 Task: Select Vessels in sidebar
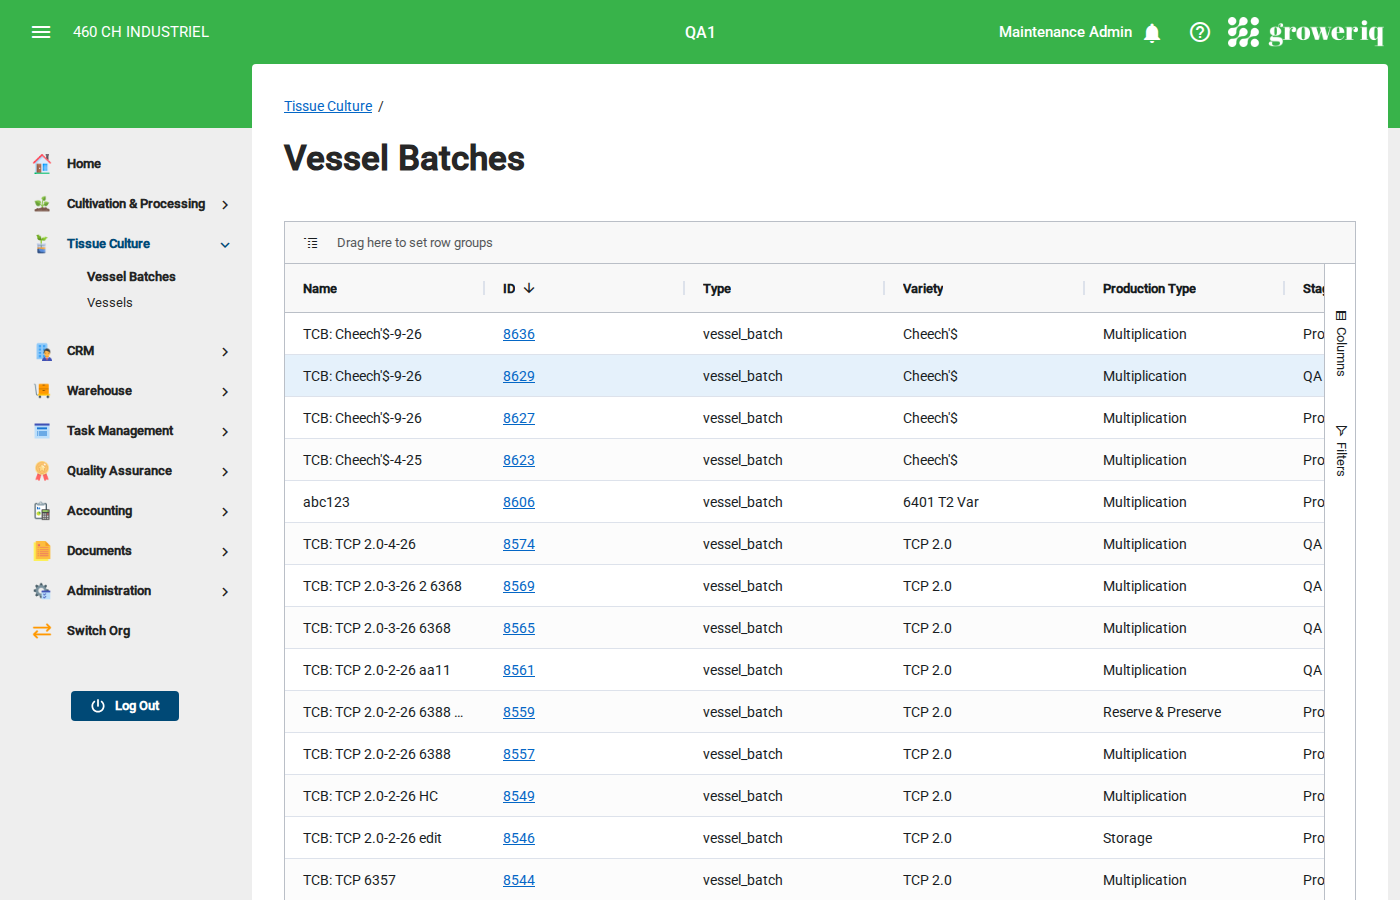click(x=110, y=302)
